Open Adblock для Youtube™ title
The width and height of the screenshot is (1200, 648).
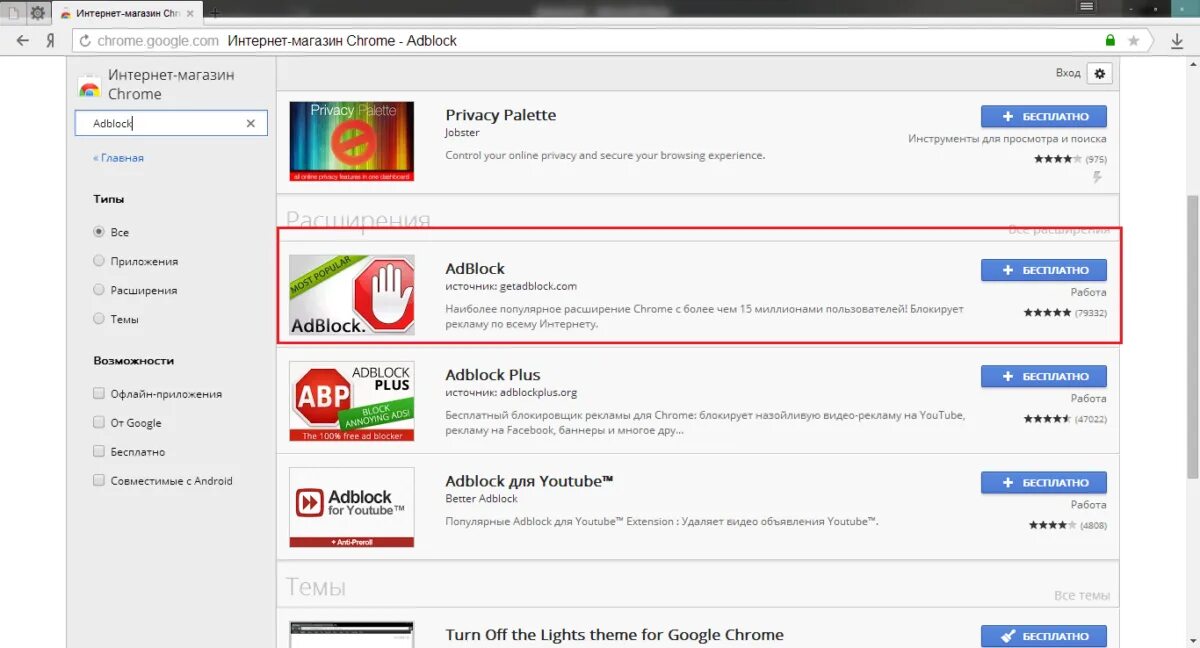point(529,481)
